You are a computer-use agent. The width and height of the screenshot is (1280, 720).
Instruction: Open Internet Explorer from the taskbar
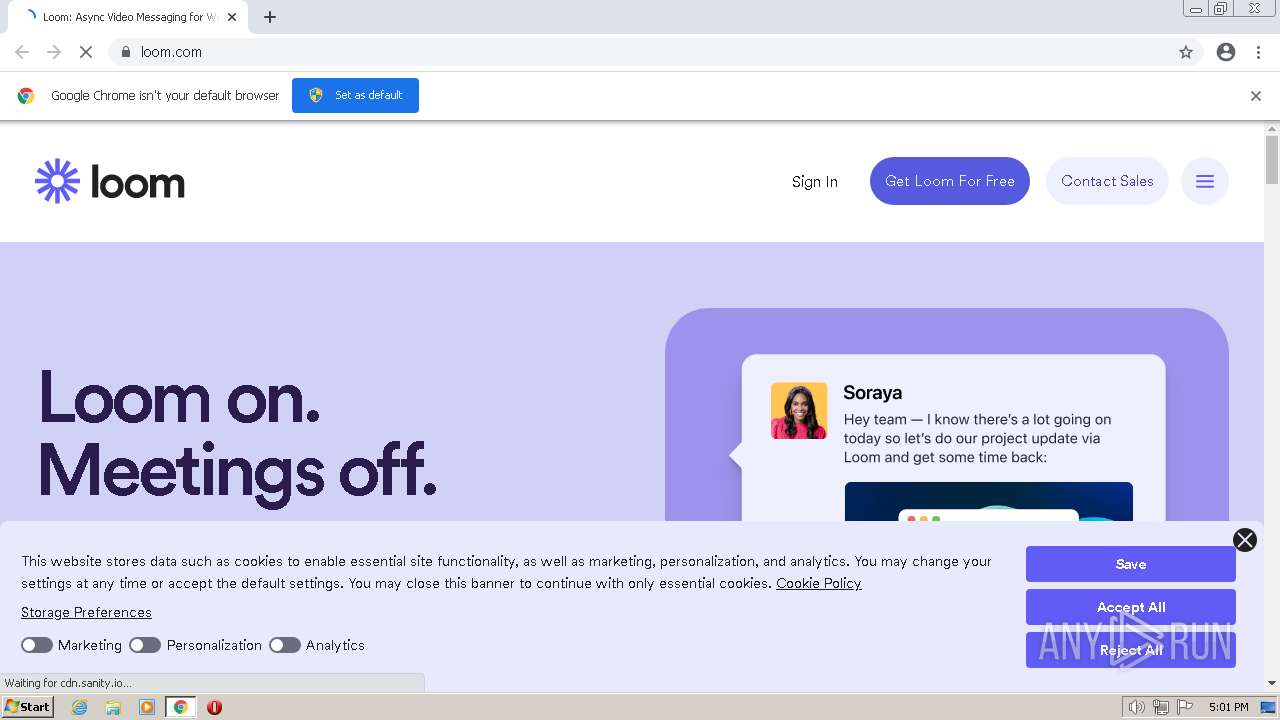(x=80, y=707)
